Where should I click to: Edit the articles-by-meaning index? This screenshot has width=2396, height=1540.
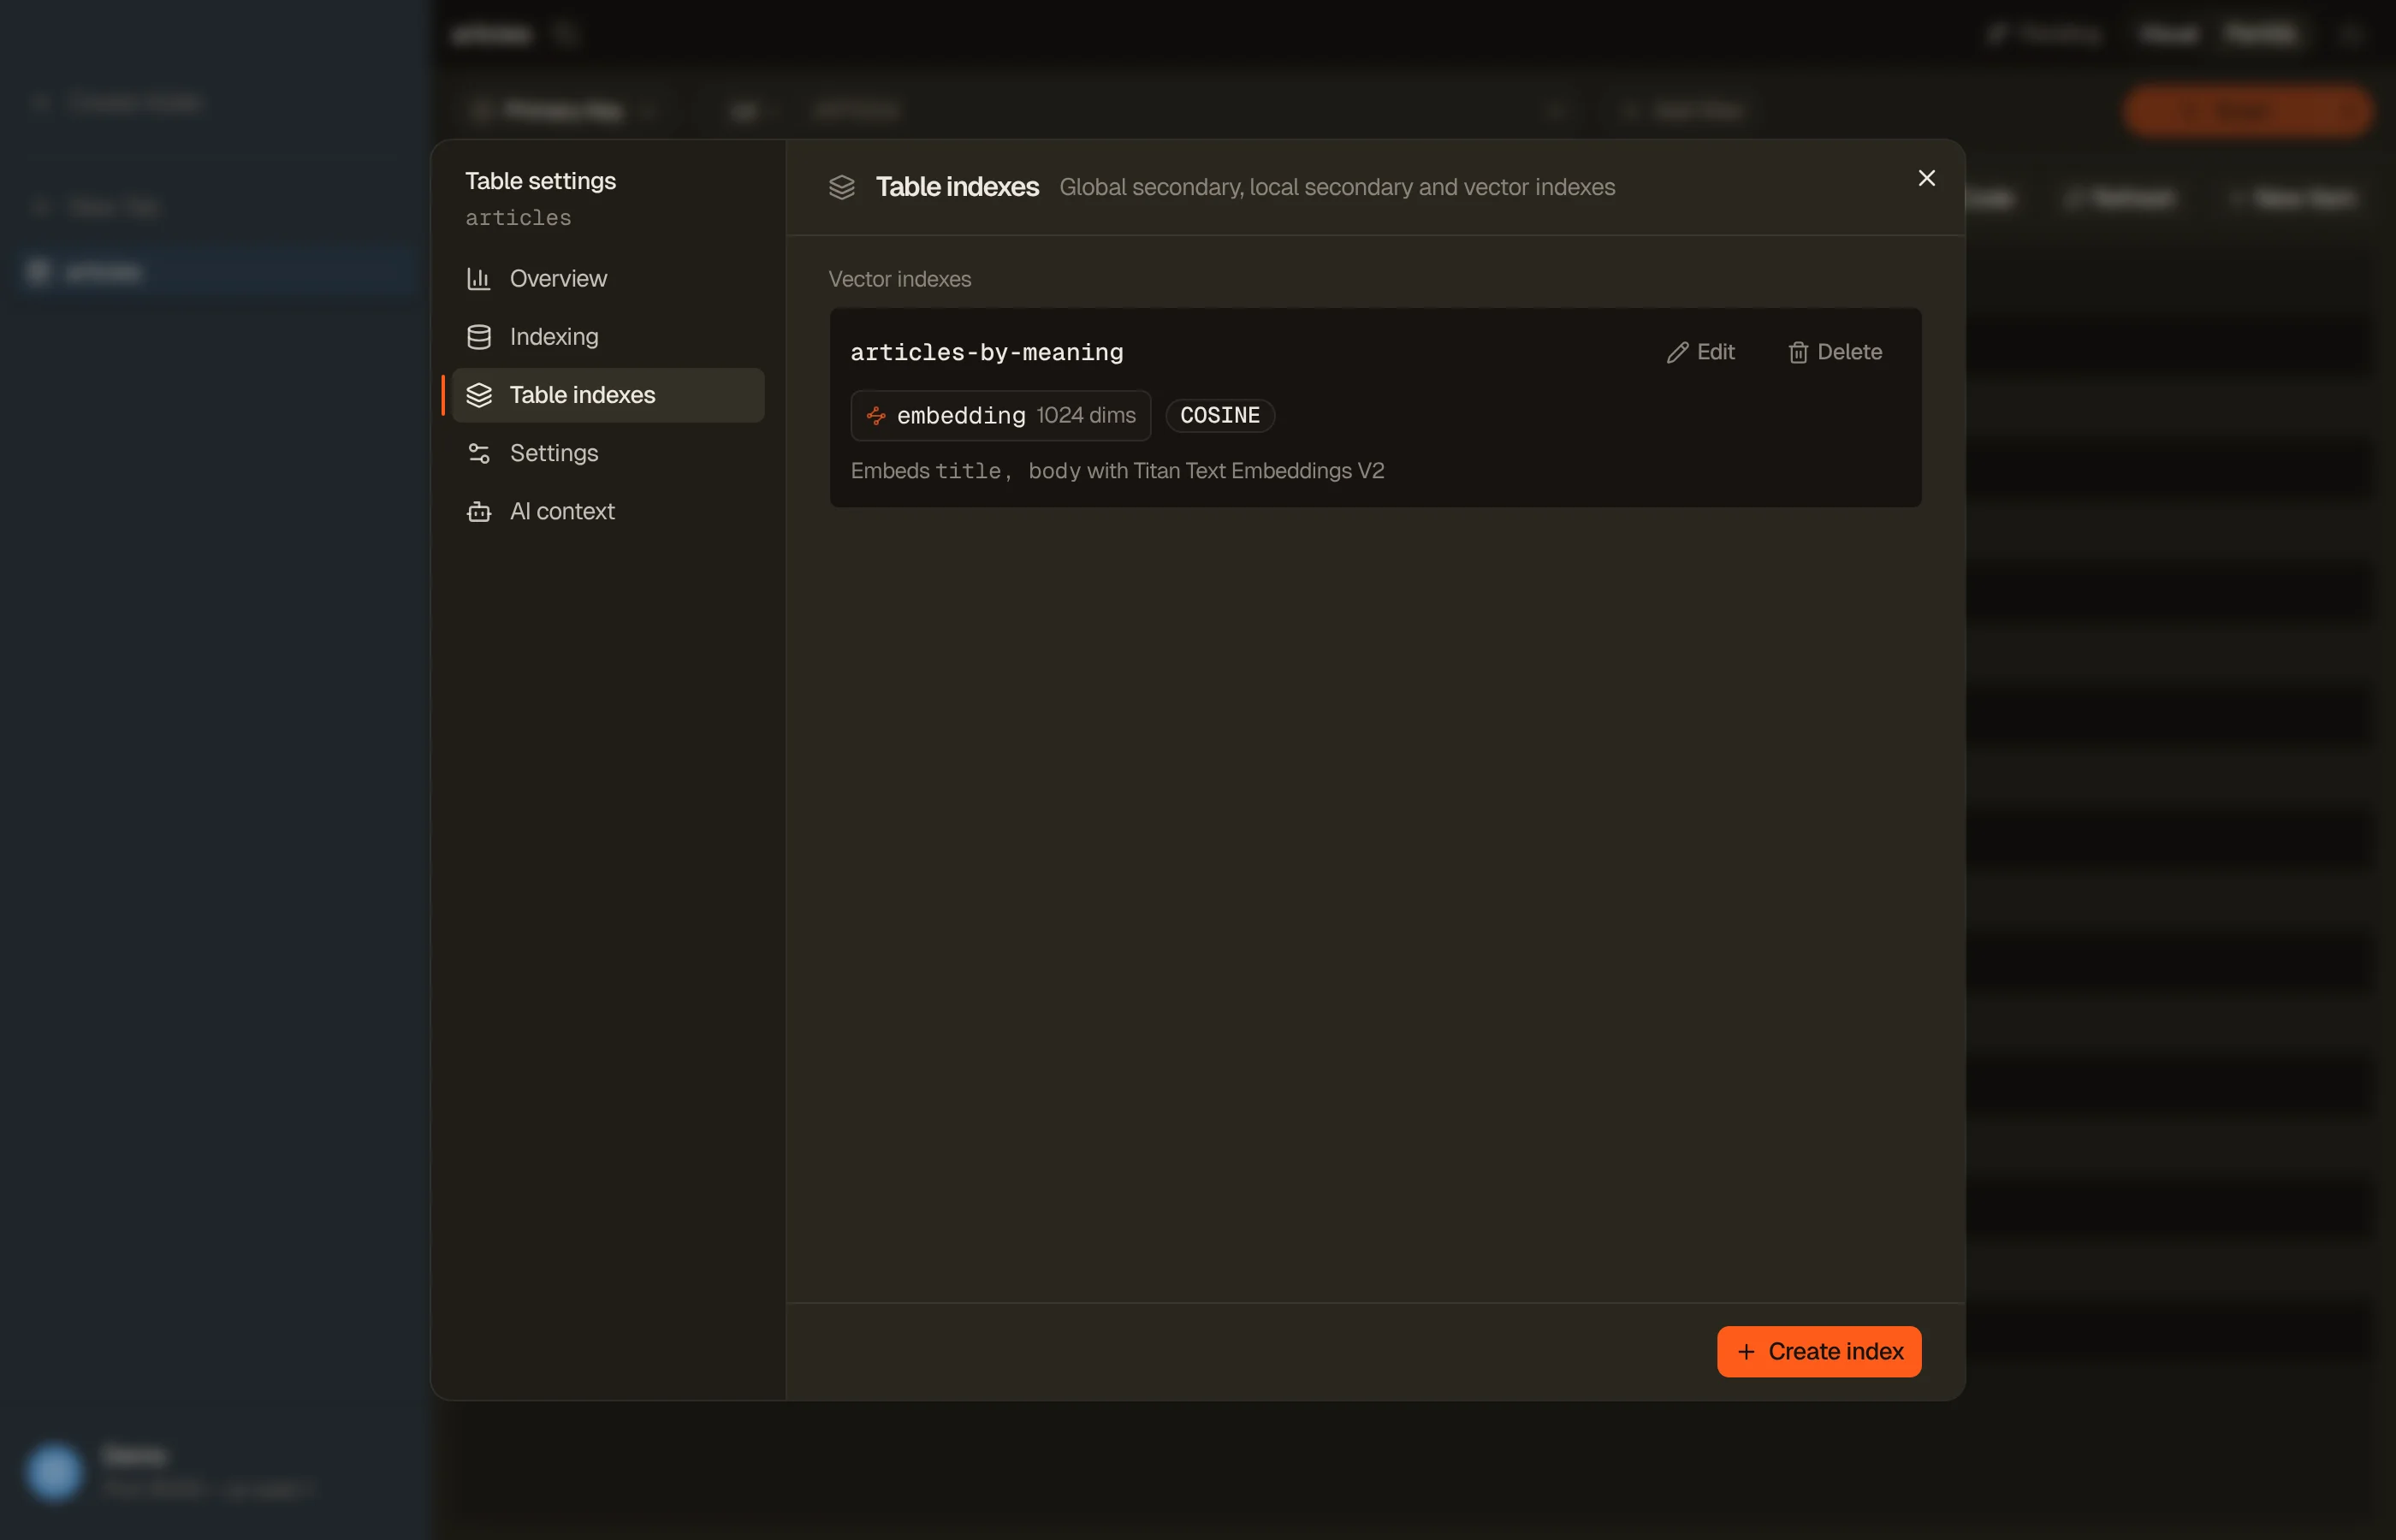click(x=1700, y=353)
